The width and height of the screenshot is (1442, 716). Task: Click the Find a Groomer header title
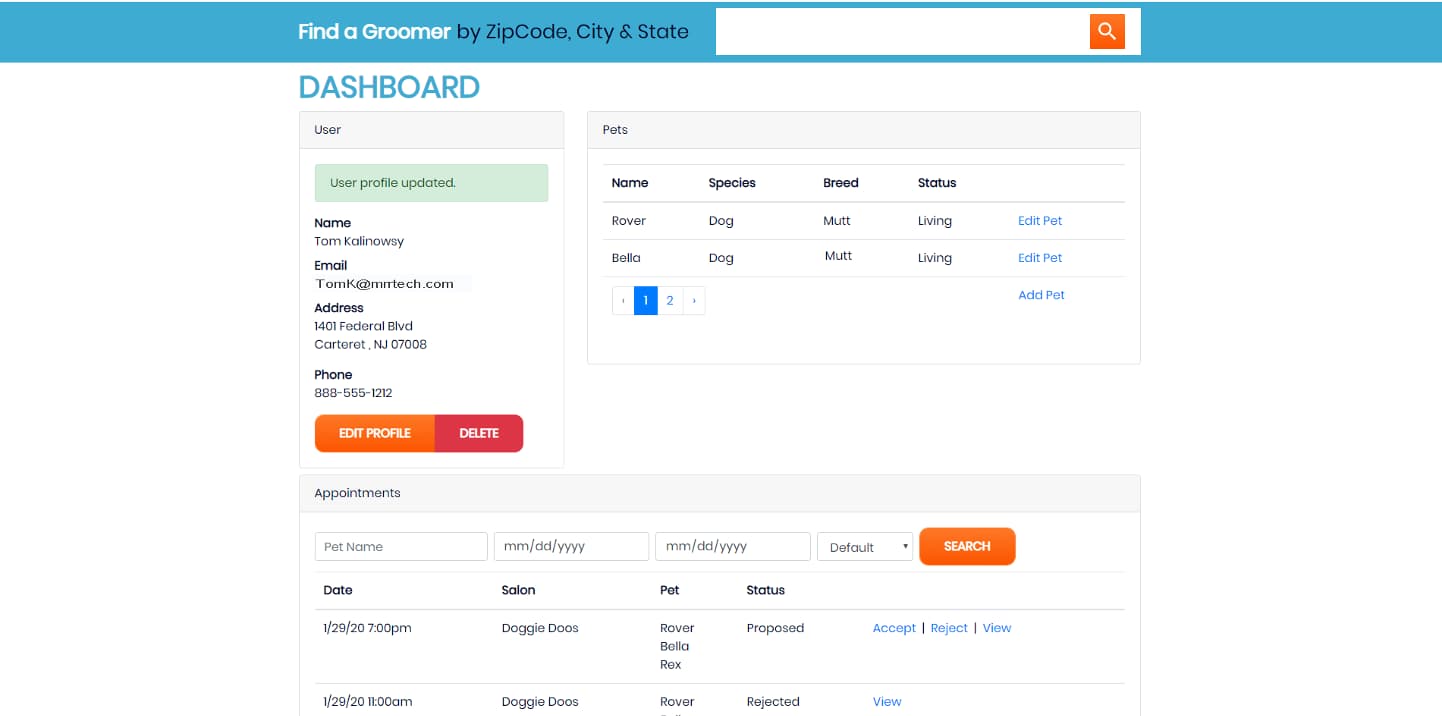[374, 31]
